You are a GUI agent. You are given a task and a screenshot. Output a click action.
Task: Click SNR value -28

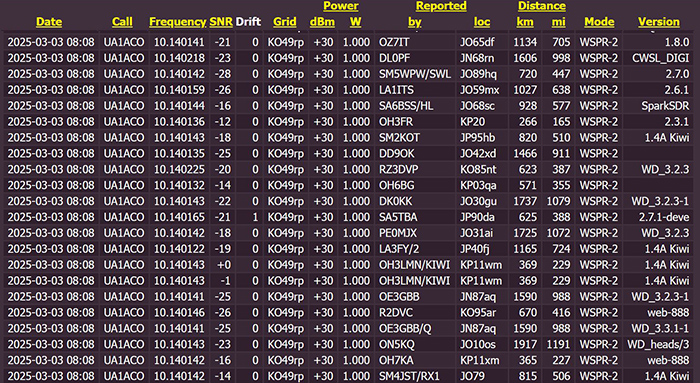pyautogui.click(x=223, y=74)
